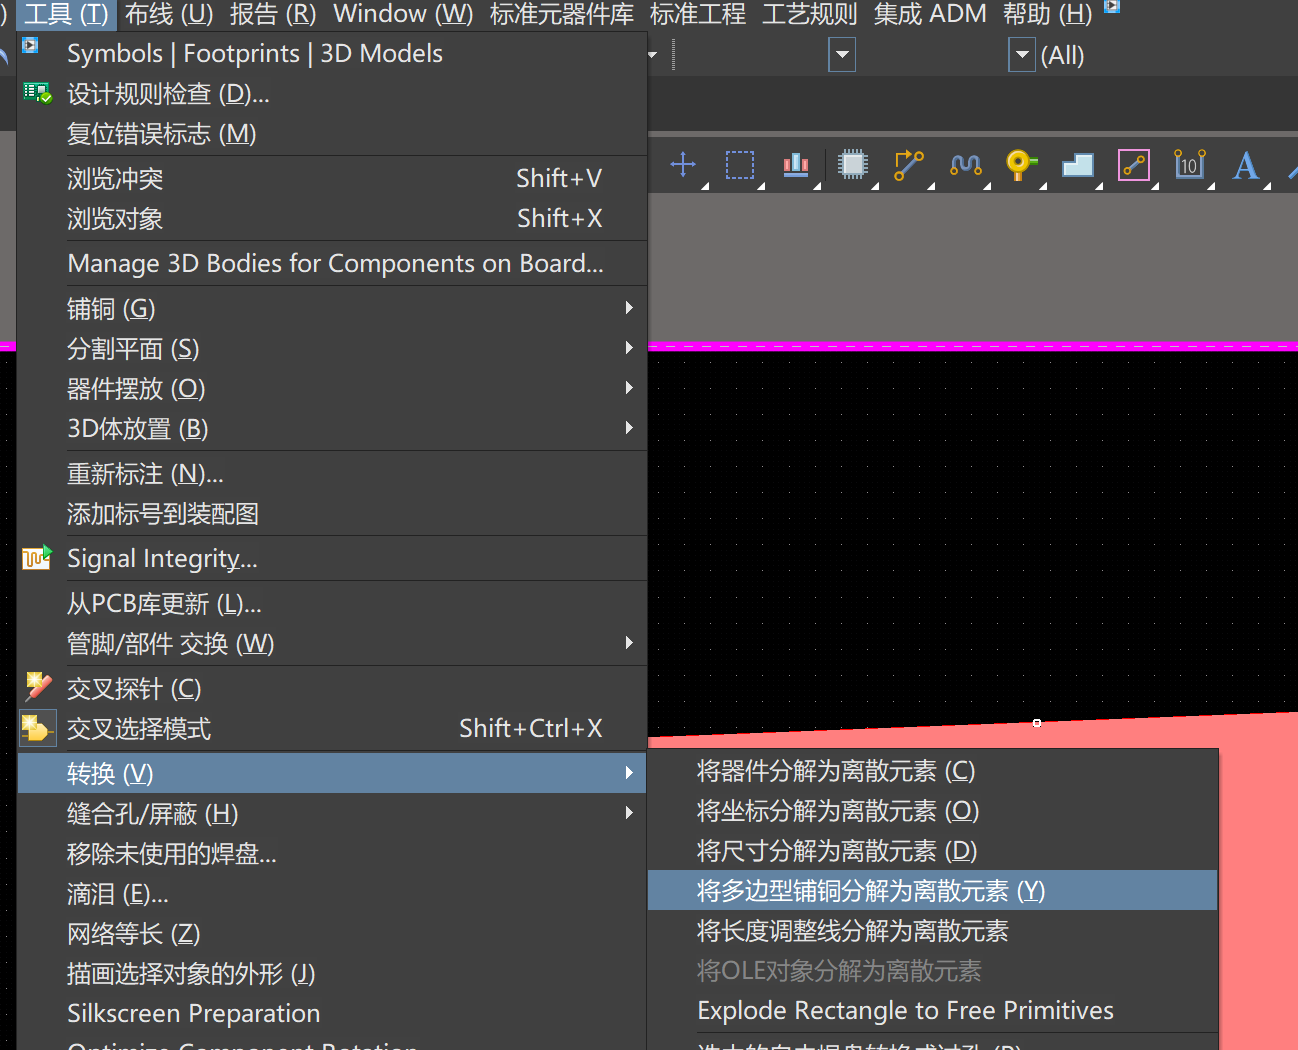Image resolution: width=1298 pixels, height=1050 pixels.
Task: Choose the Place Via tool
Action: 1020,165
